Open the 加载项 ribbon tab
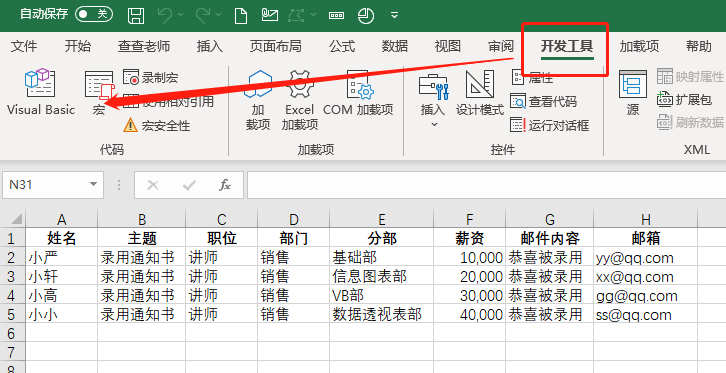The image size is (726, 373). coord(639,46)
